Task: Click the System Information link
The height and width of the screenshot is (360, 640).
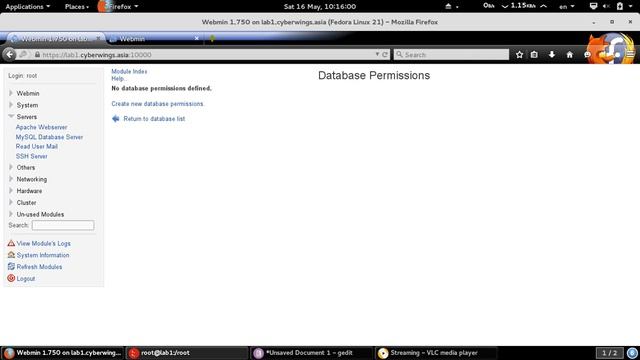Action: pos(43,255)
